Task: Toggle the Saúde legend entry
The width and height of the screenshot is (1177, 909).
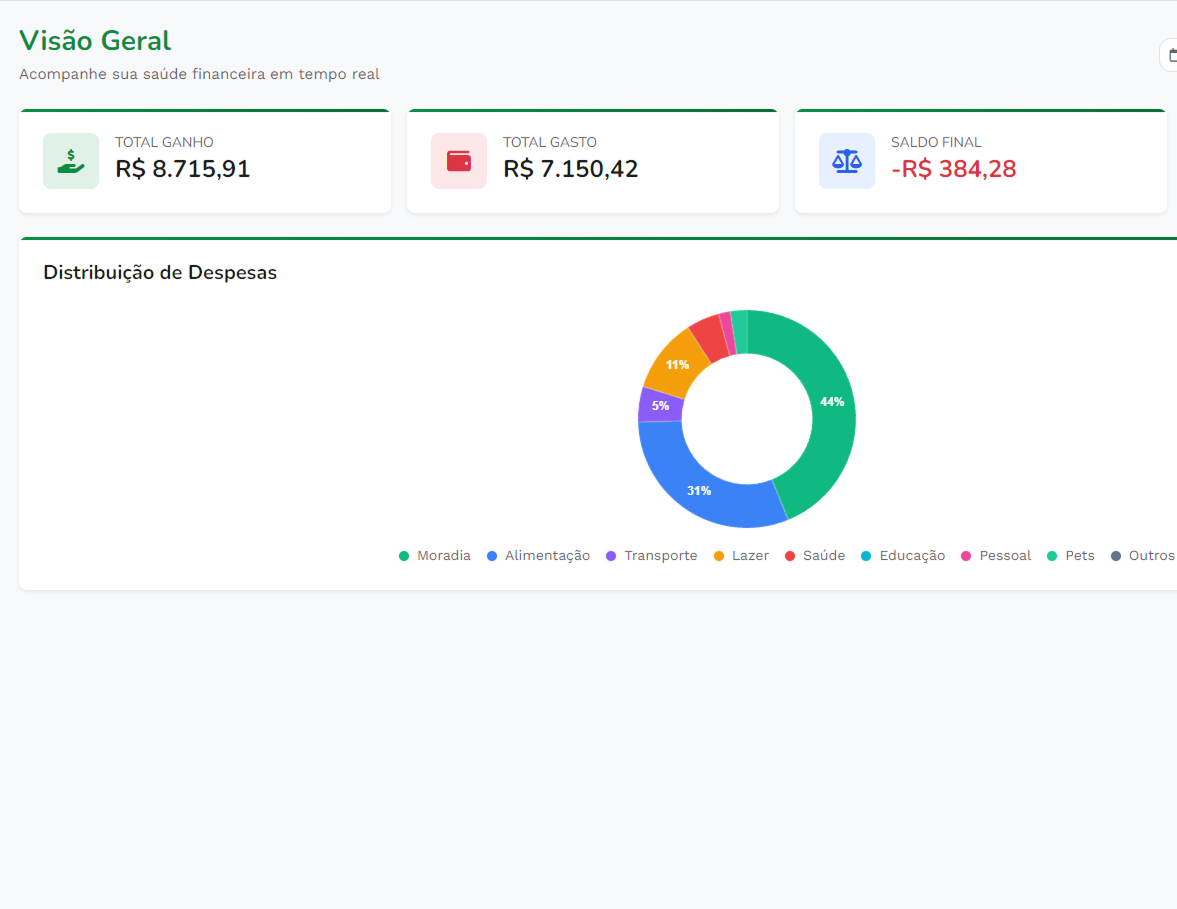Action: click(x=814, y=555)
